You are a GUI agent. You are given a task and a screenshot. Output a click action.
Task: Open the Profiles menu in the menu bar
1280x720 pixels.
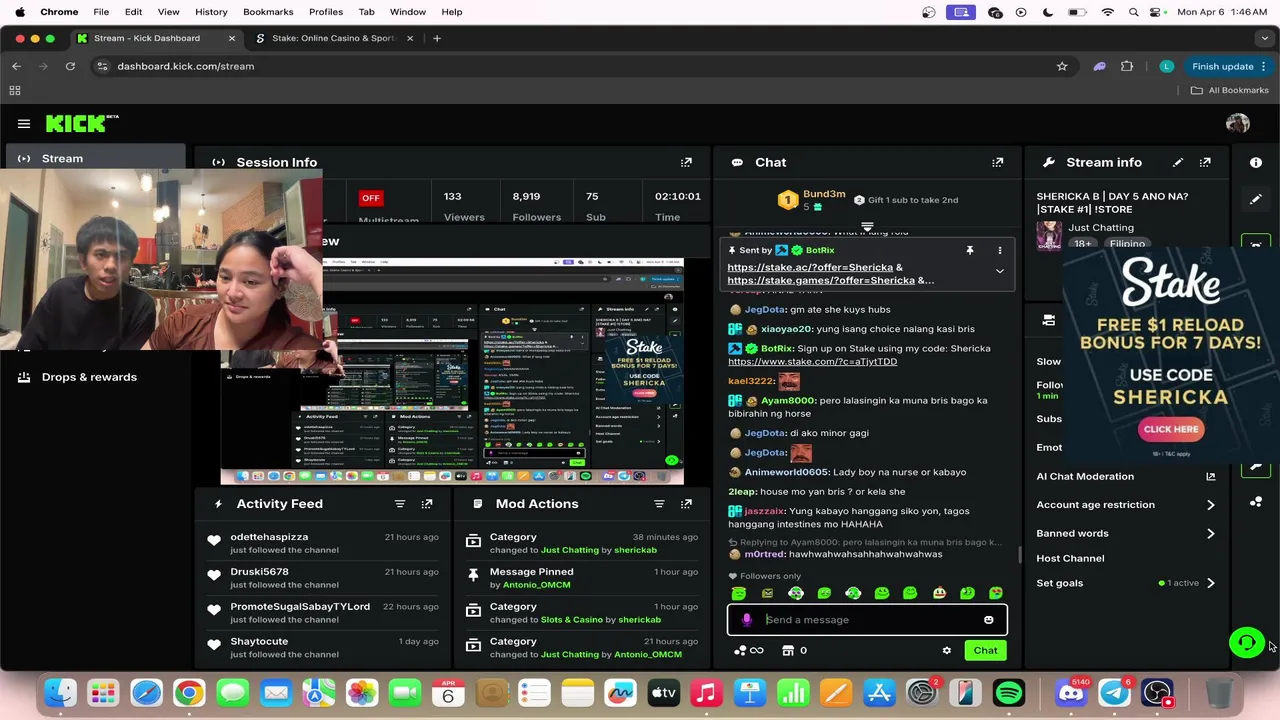[326, 12]
